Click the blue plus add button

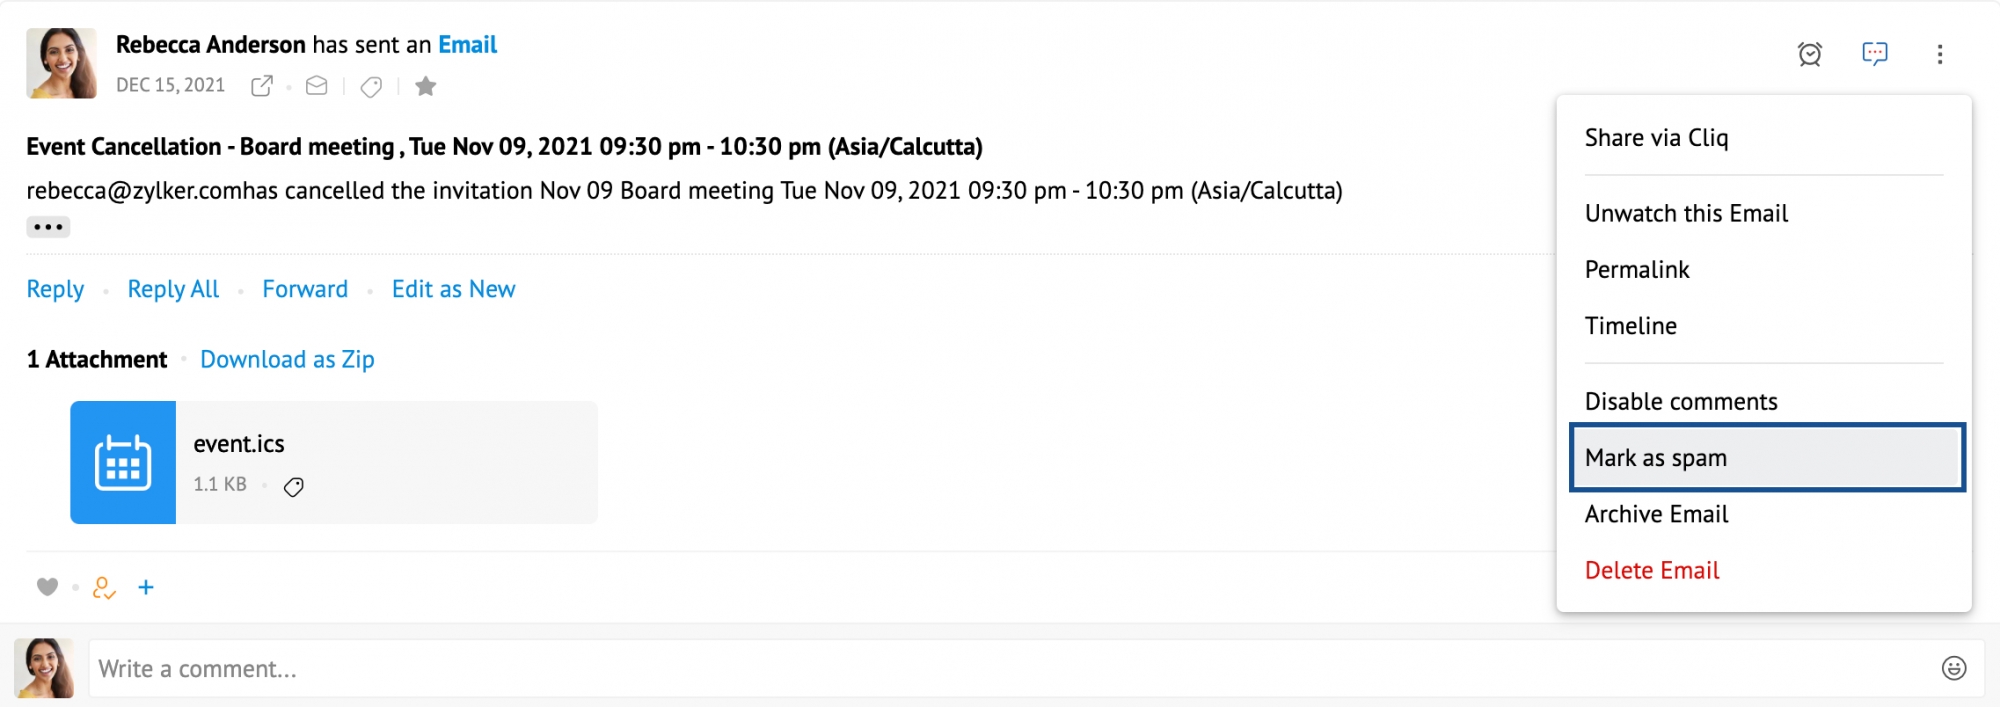click(146, 587)
